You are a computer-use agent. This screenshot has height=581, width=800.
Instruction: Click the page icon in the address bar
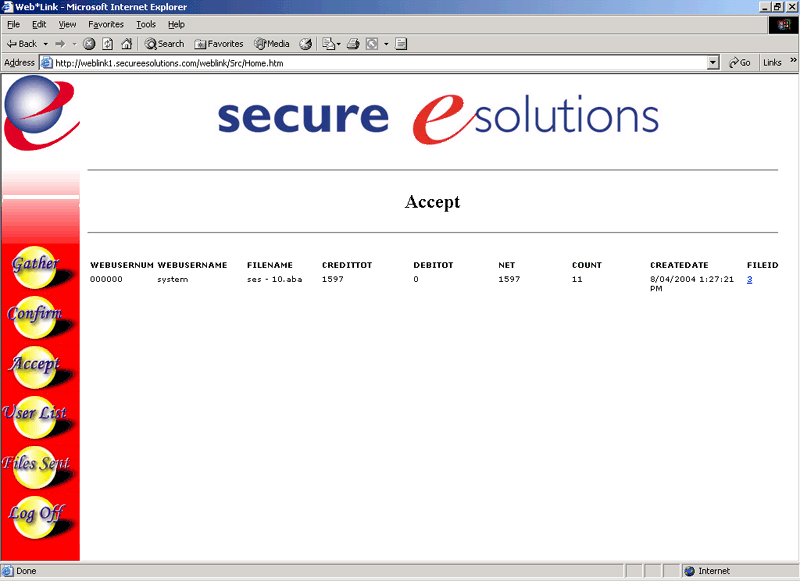[46, 63]
